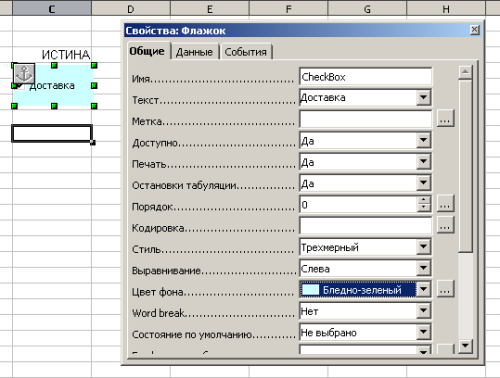Click the Бледно-зеленый color swatch field
Image resolution: width=500 pixels, height=378 pixels.
(358, 290)
